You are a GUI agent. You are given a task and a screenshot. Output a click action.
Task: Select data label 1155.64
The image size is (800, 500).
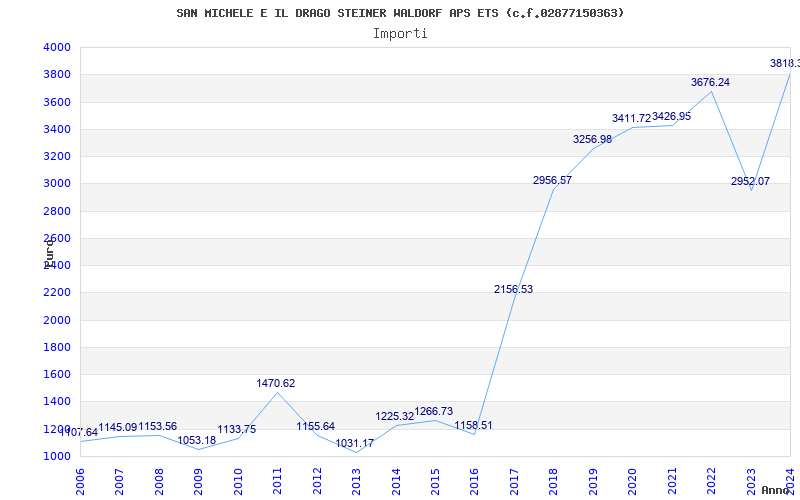316,427
